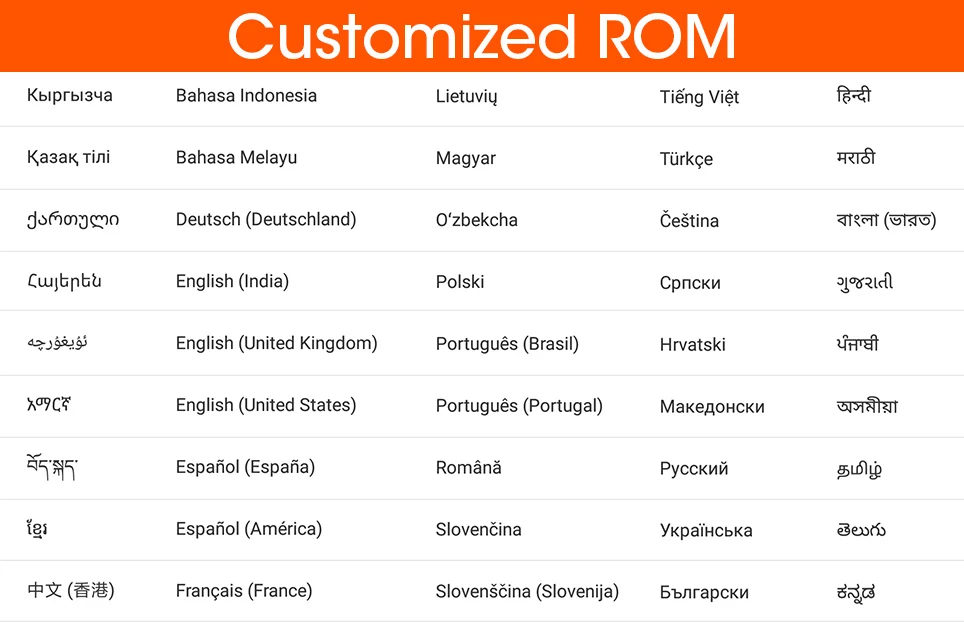Click the Customized ROM header title

pyautogui.click(x=482, y=36)
